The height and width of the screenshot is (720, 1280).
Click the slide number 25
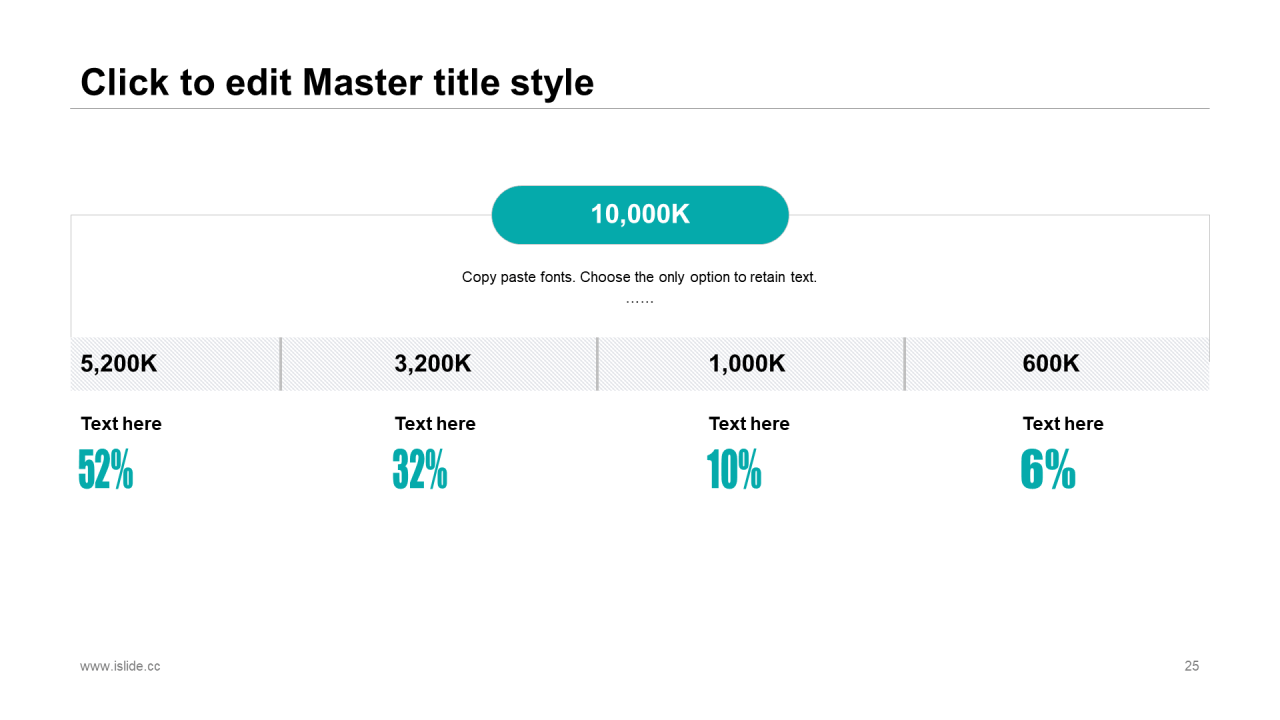(x=1192, y=666)
